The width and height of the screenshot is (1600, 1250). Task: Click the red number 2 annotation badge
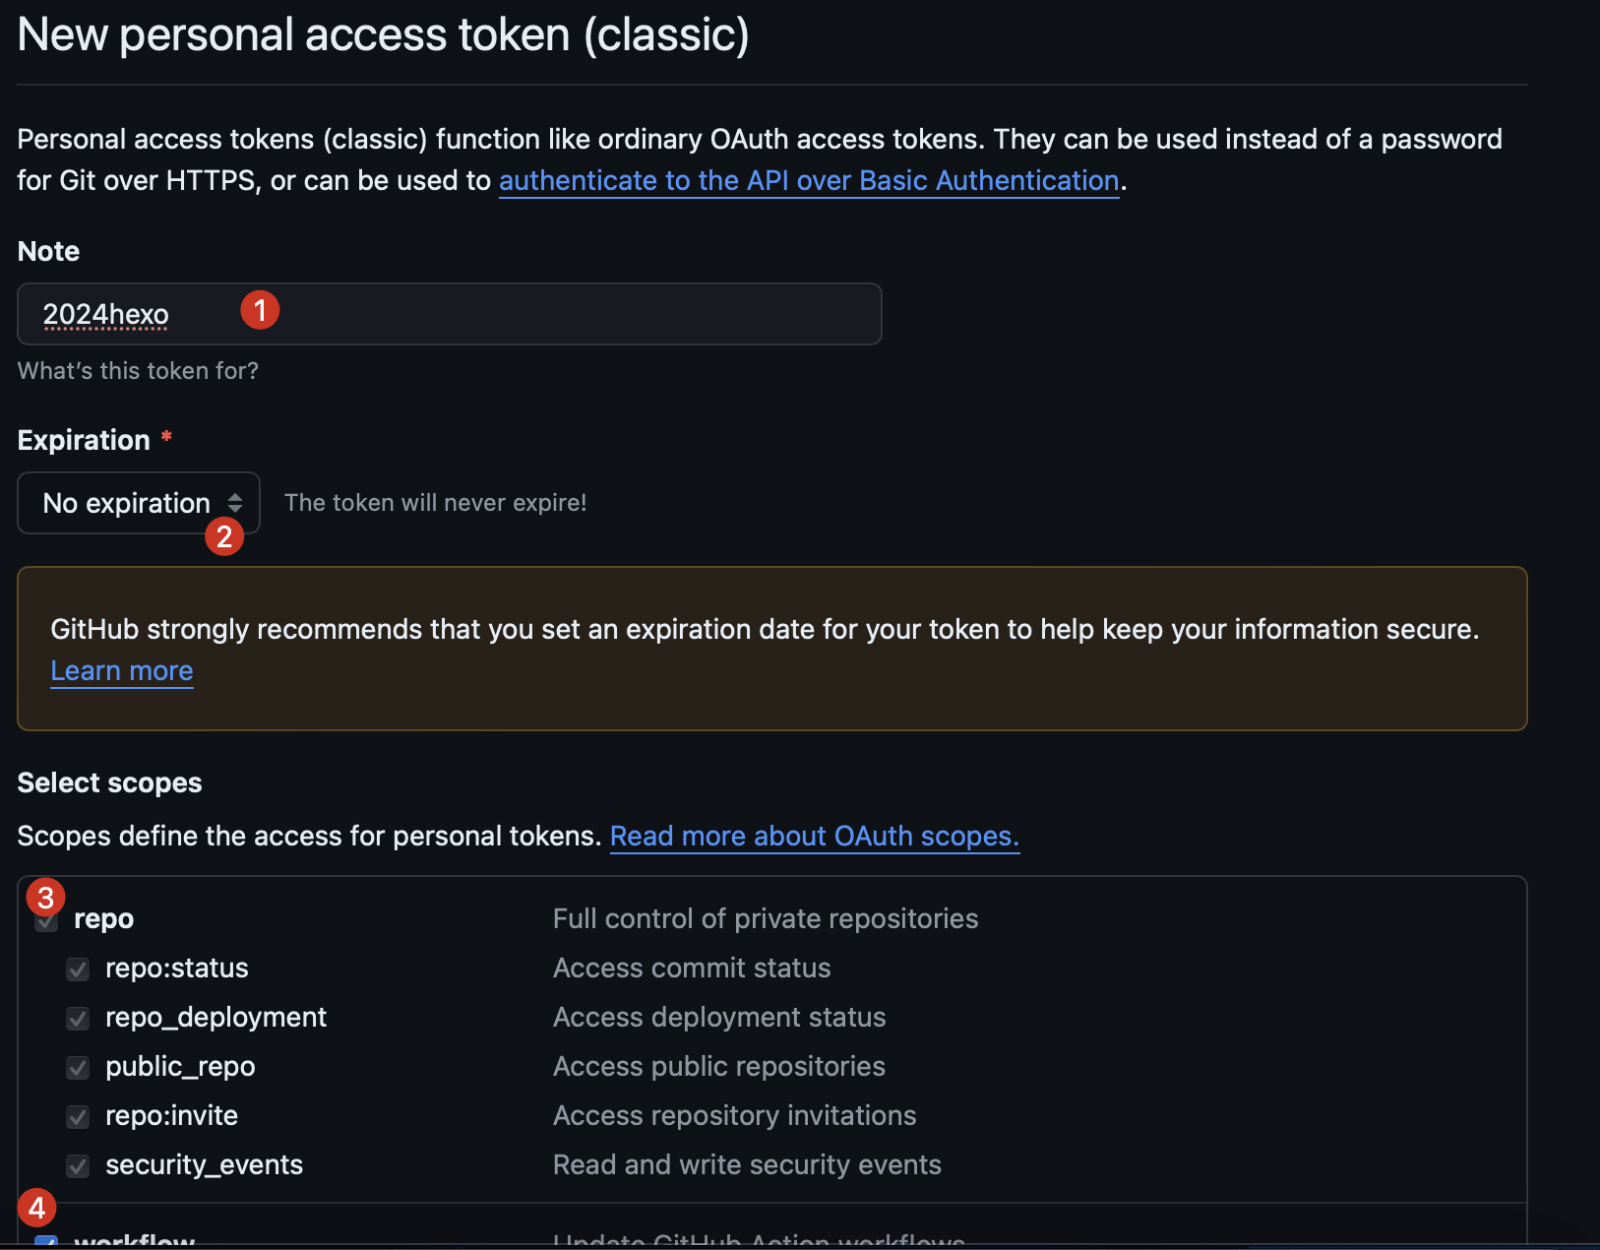click(224, 537)
